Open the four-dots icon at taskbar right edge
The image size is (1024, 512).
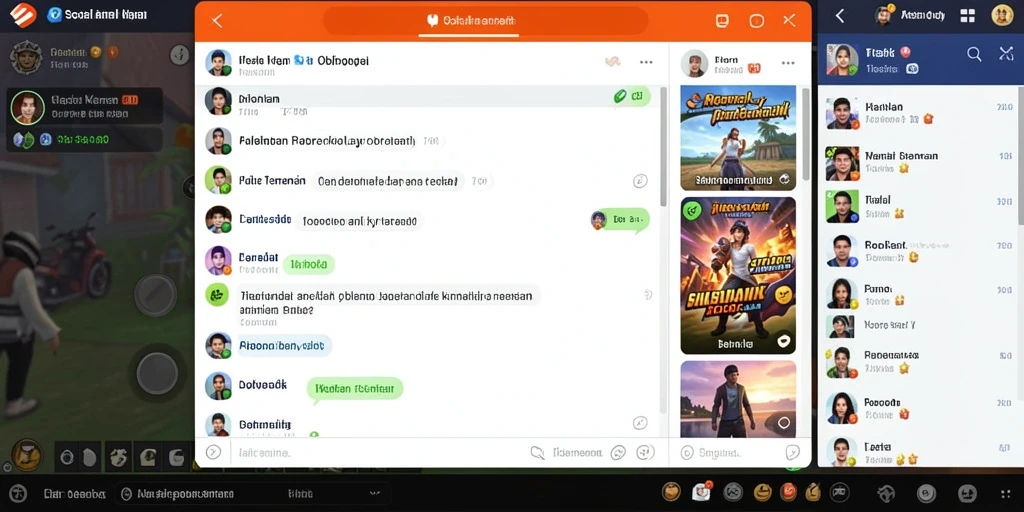[x=1006, y=494]
